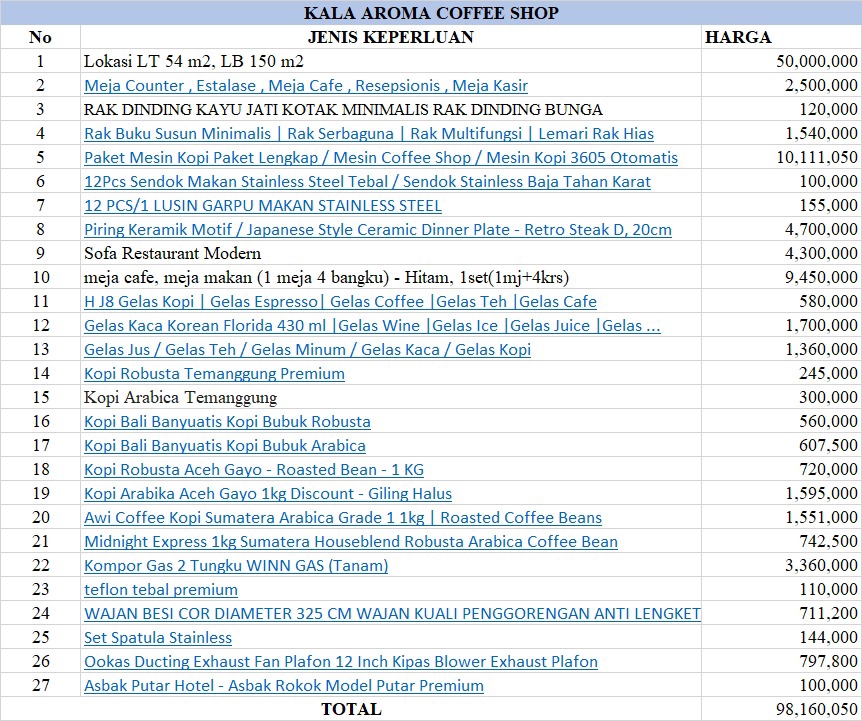
Task: Select the price 245,000
Action: pos(781,373)
